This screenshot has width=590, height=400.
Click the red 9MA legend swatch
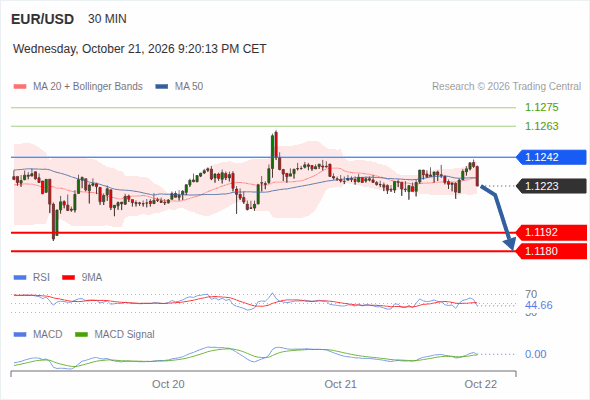click(x=68, y=278)
